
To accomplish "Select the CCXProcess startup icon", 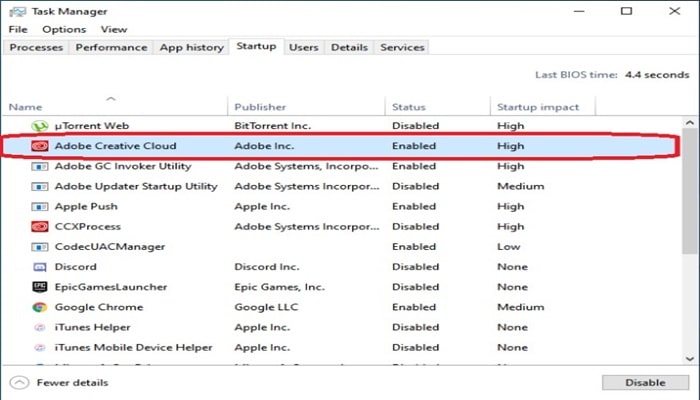I will pos(40,227).
